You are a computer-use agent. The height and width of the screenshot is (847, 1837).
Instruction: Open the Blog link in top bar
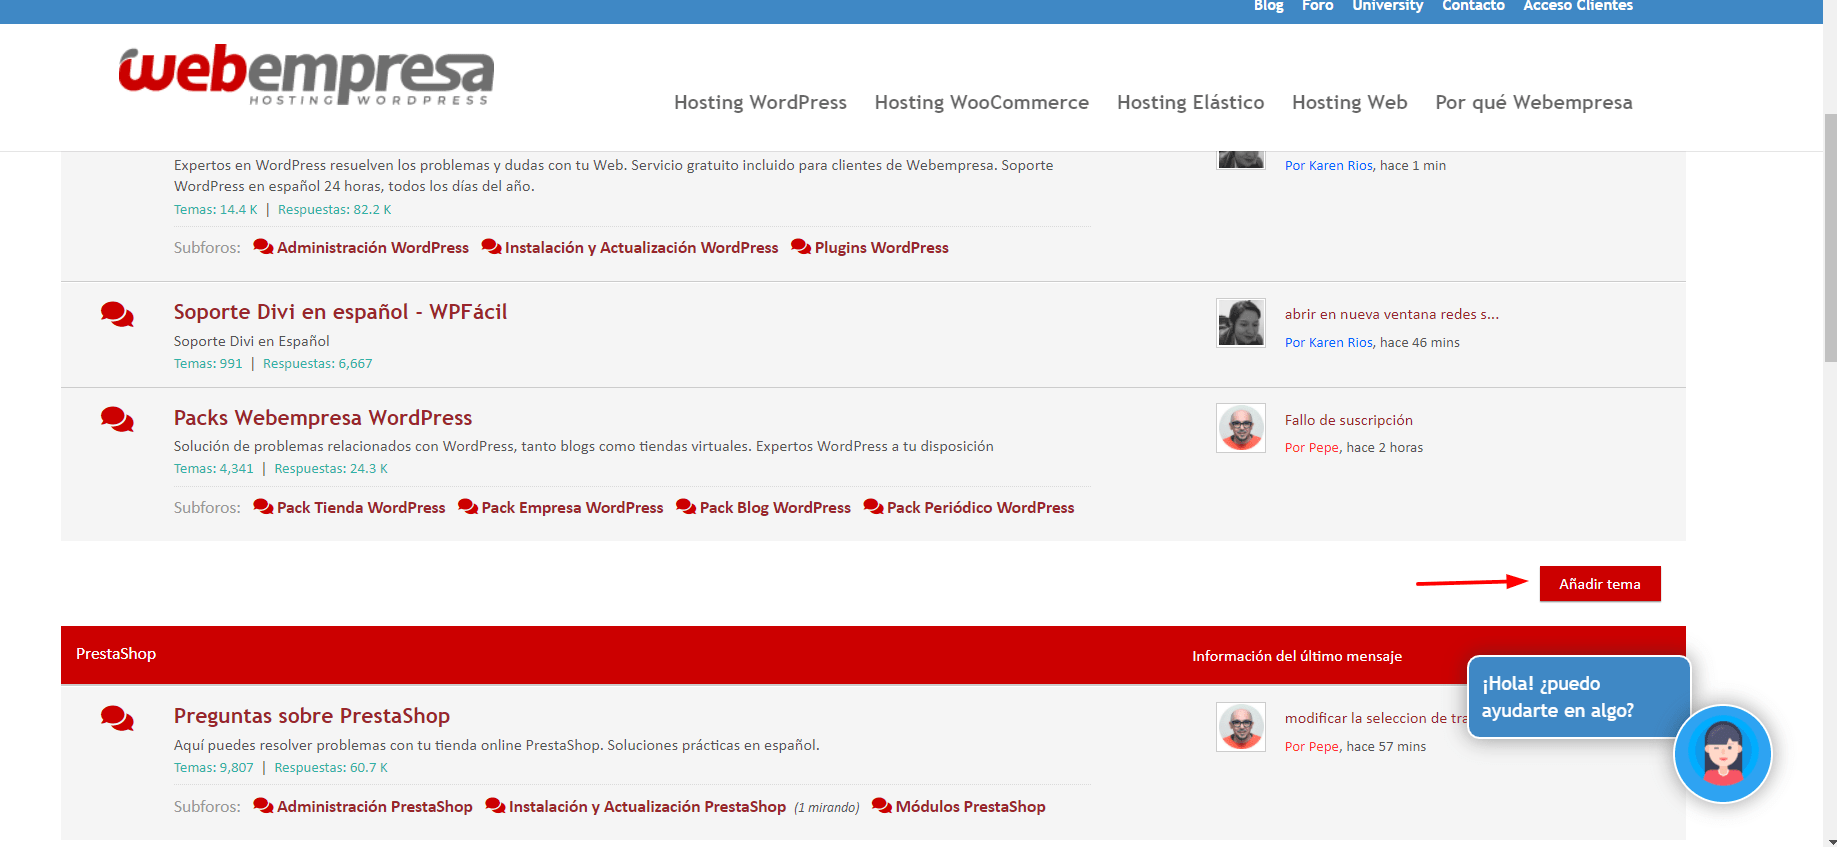pos(1268,6)
